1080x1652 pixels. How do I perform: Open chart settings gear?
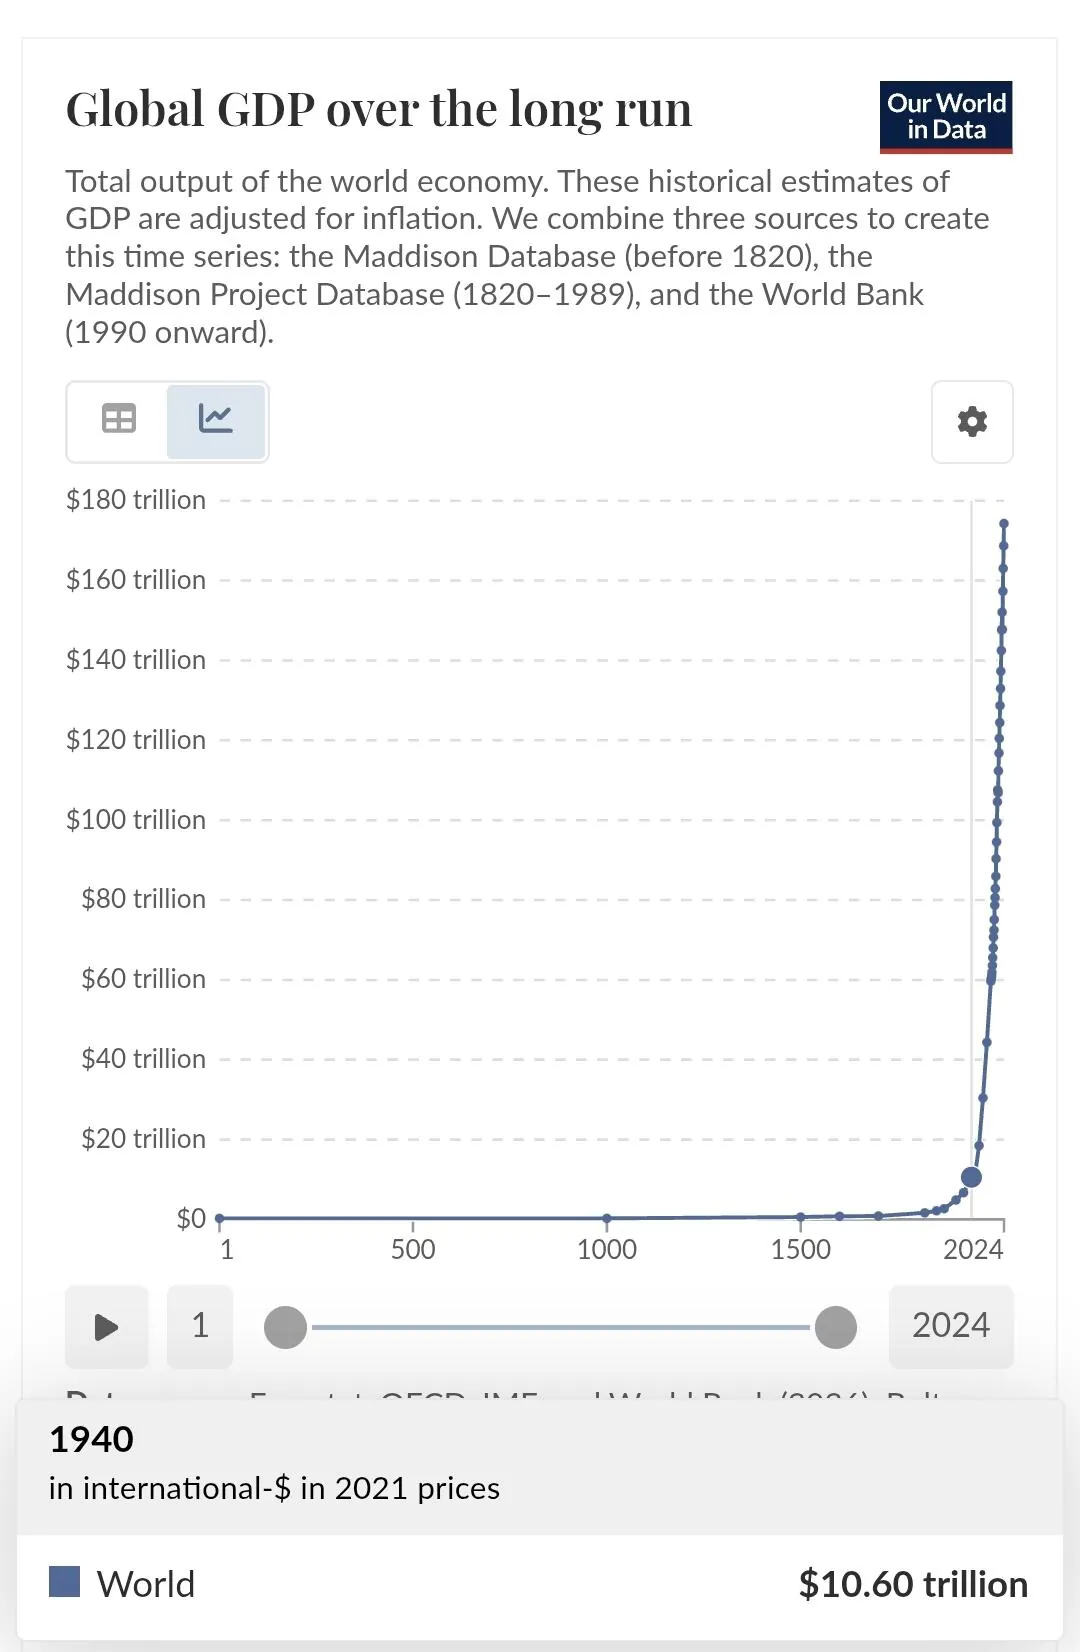972,422
